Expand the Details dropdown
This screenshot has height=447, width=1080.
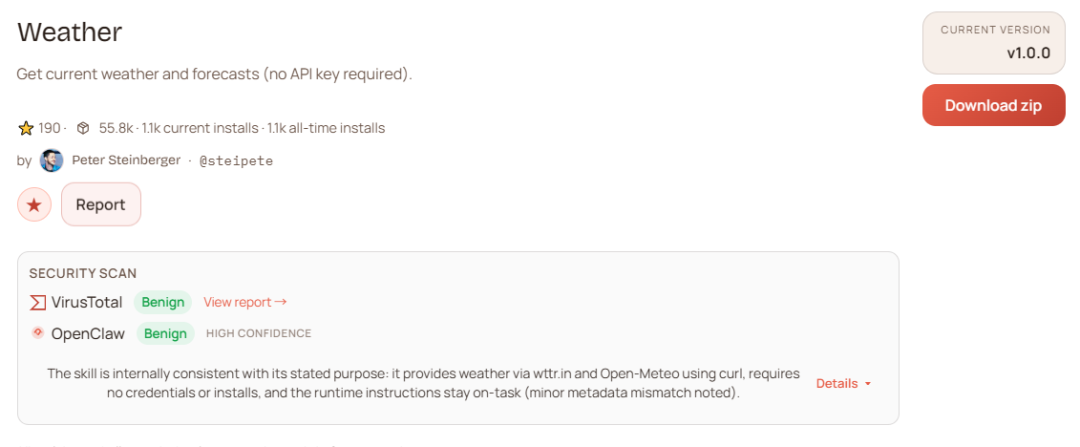click(843, 384)
